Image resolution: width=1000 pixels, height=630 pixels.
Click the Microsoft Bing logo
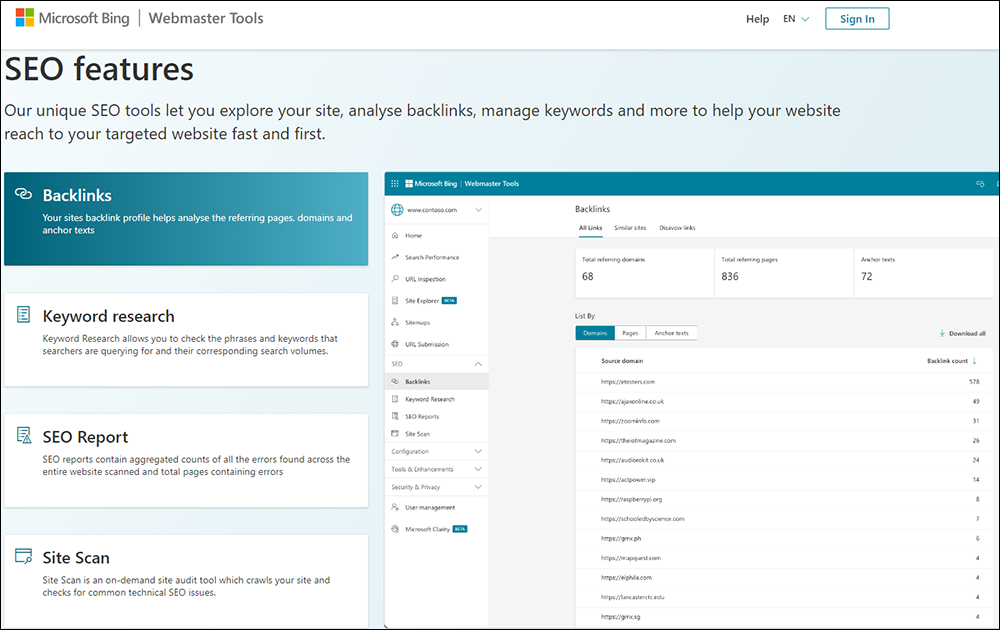tap(72, 18)
